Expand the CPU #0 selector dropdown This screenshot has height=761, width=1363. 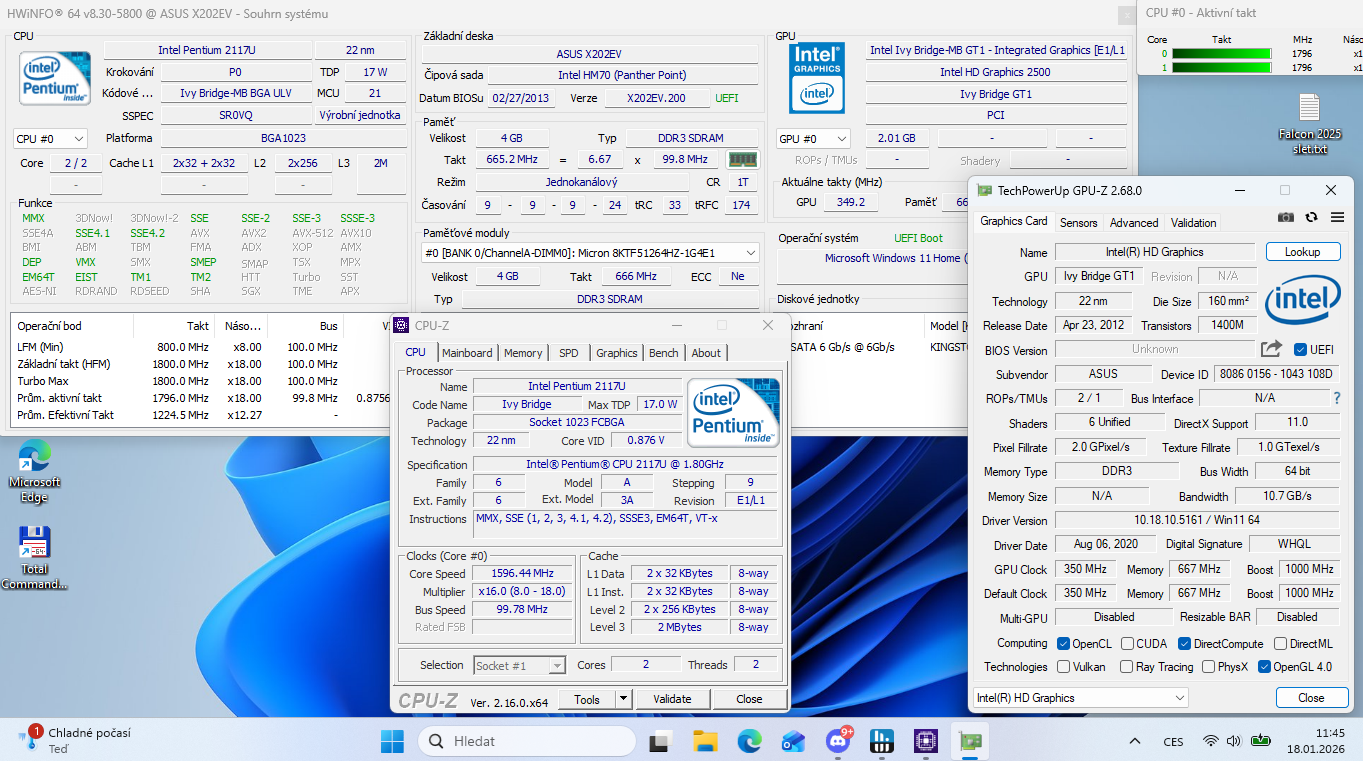tap(50, 139)
